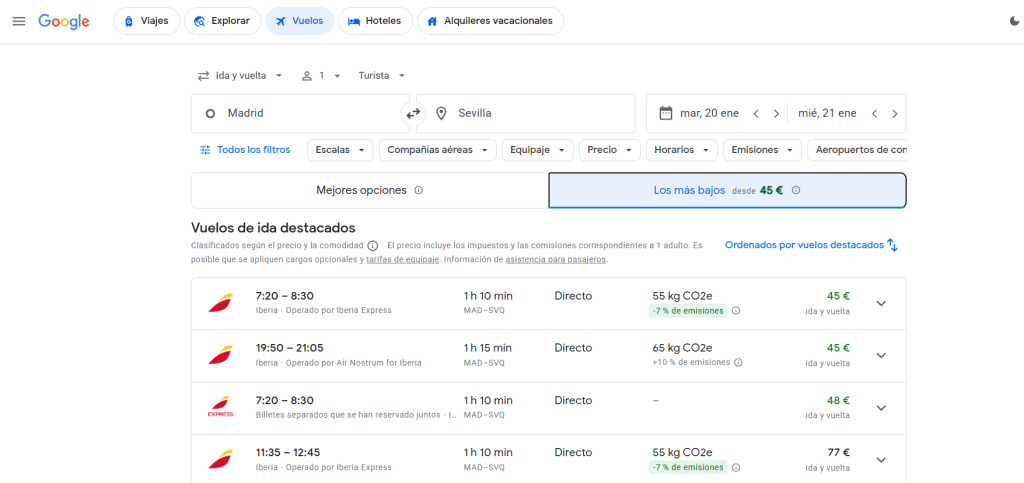
Task: Click info icon after 'precio y la comodidad'
Action: click(372, 246)
